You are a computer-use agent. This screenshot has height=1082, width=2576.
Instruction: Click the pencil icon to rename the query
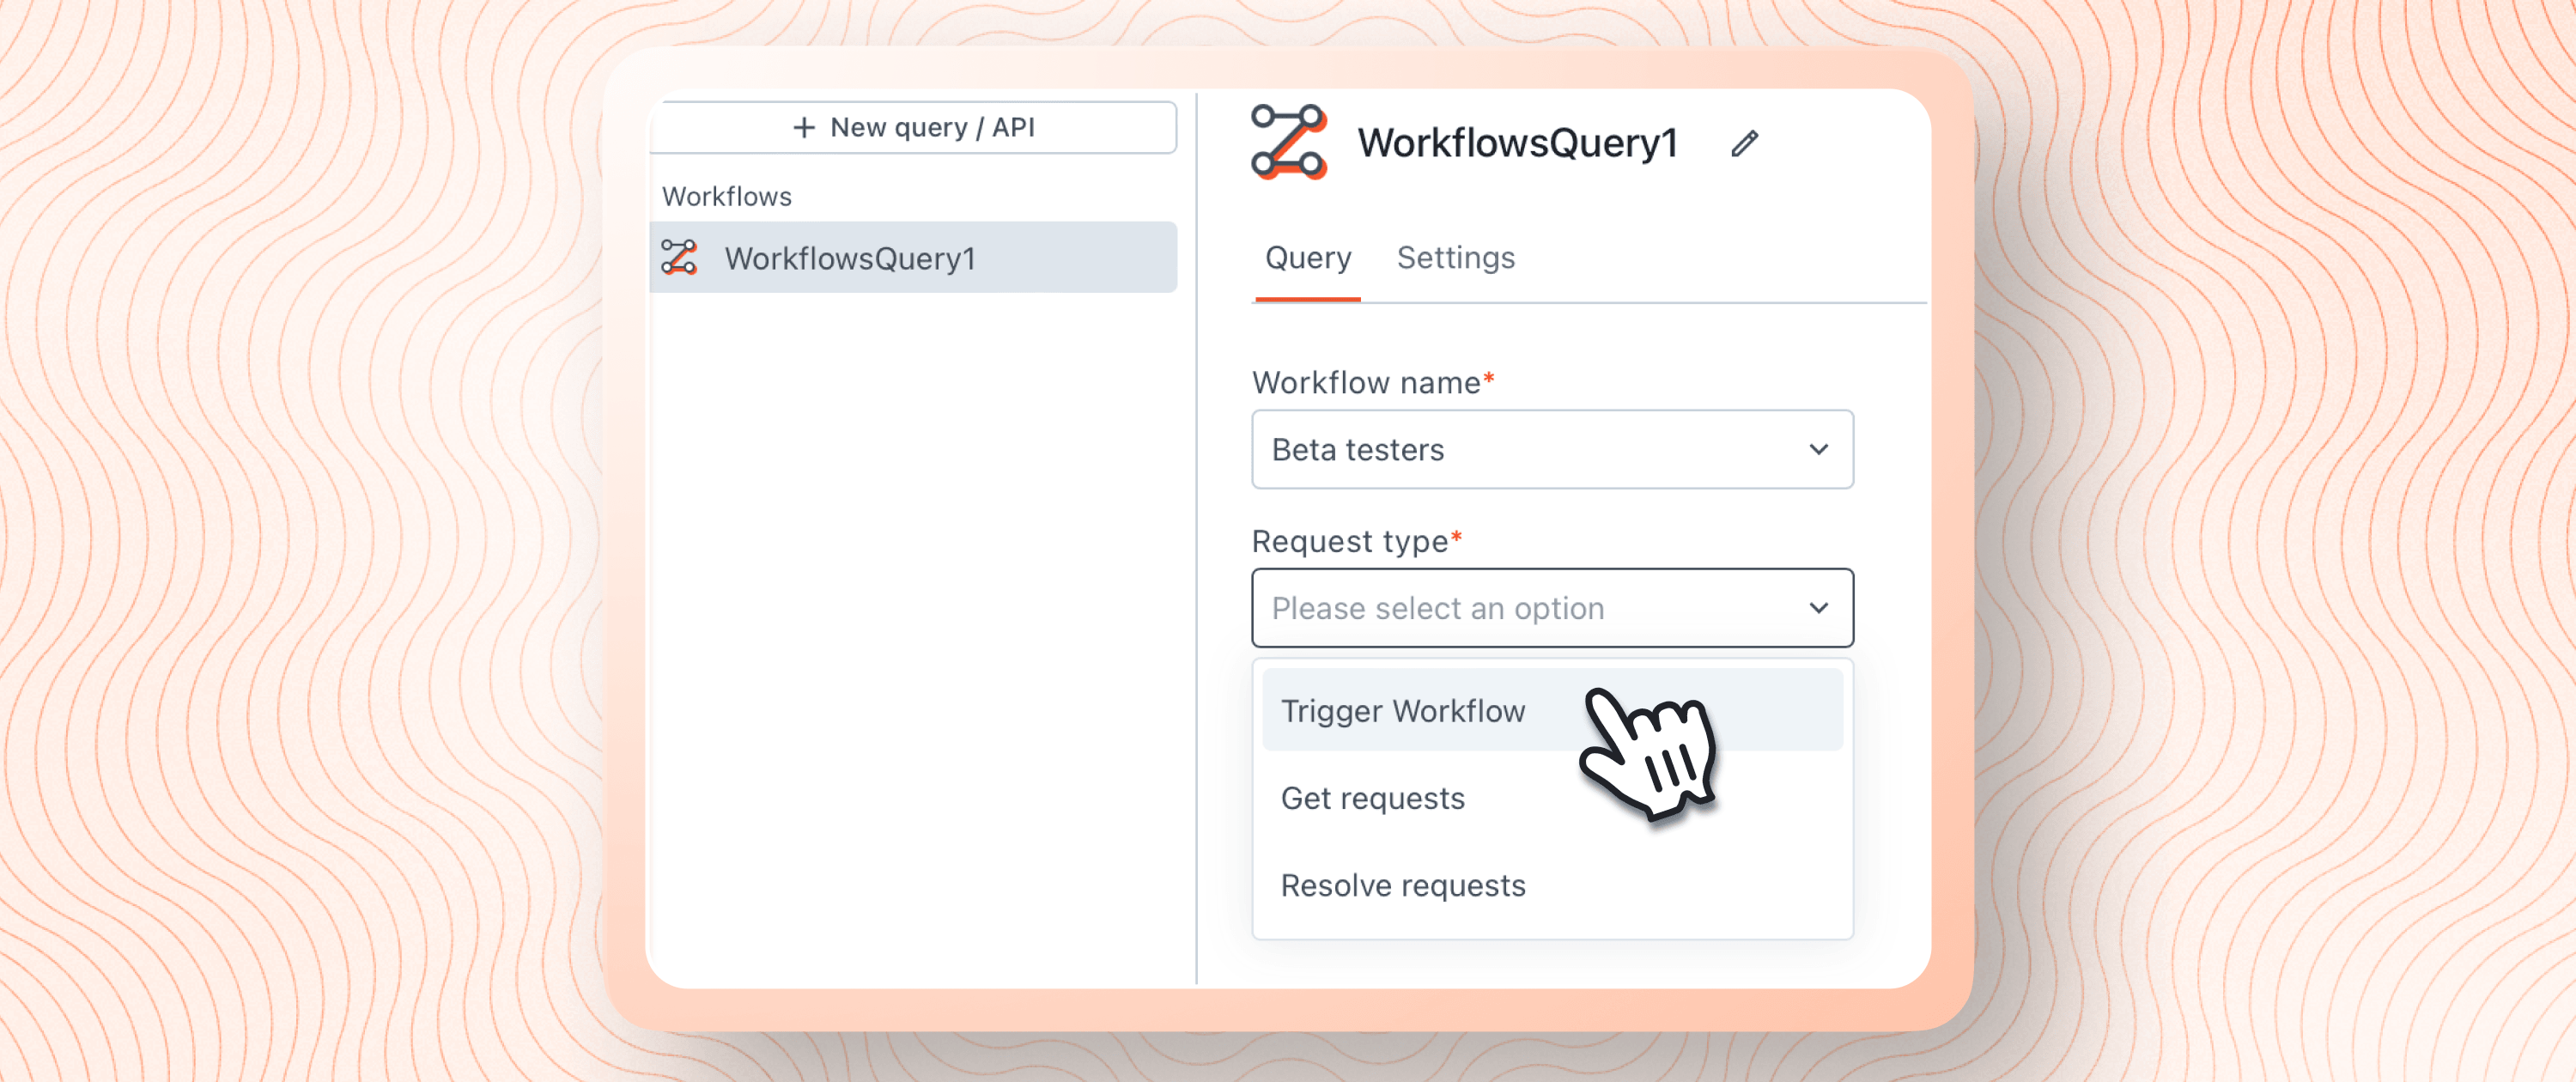(x=1744, y=143)
